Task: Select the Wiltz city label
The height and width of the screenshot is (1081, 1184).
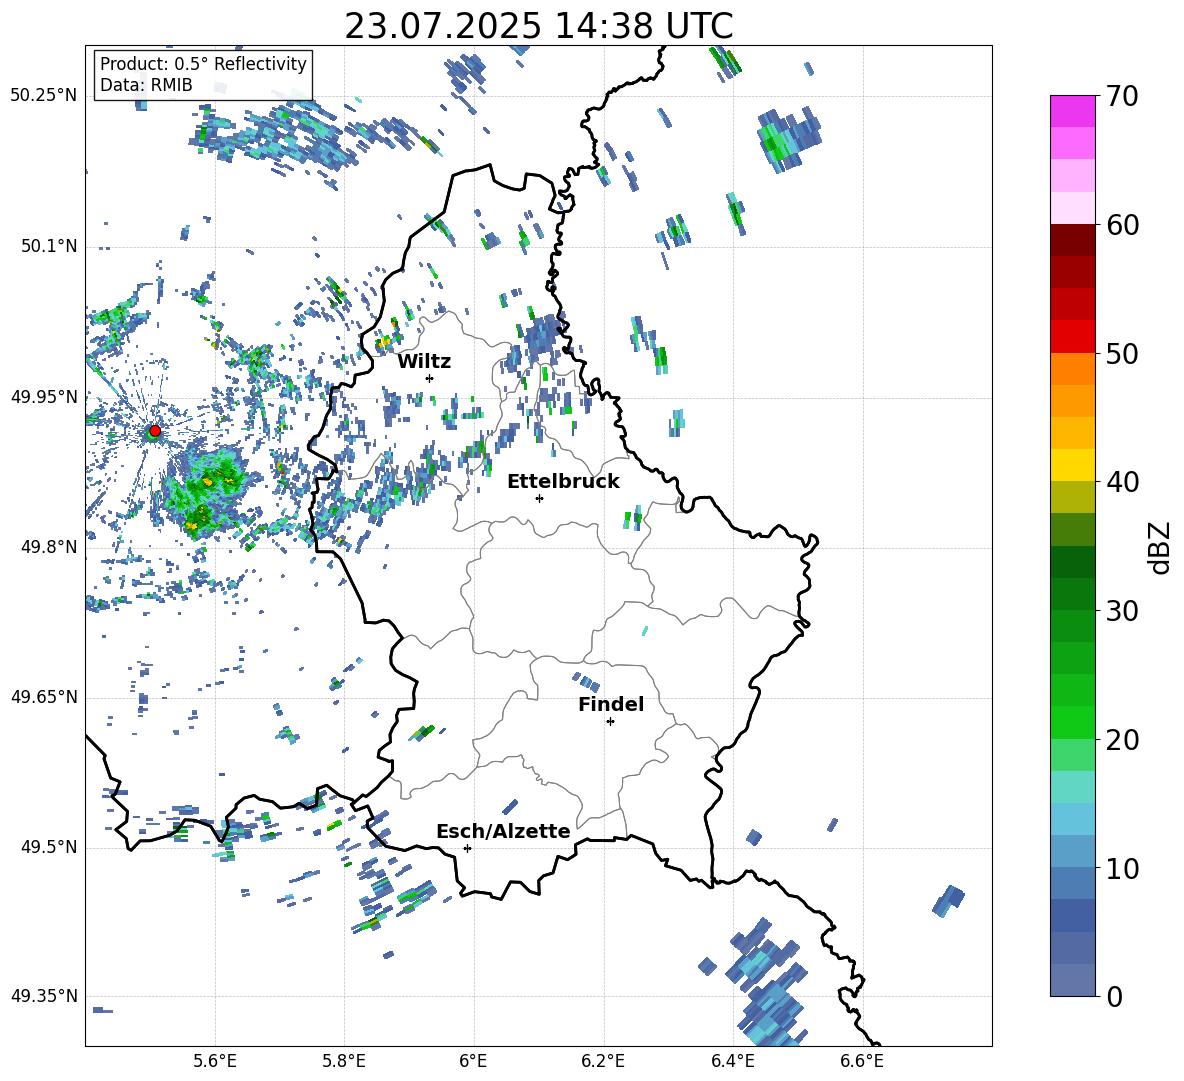Action: (424, 362)
